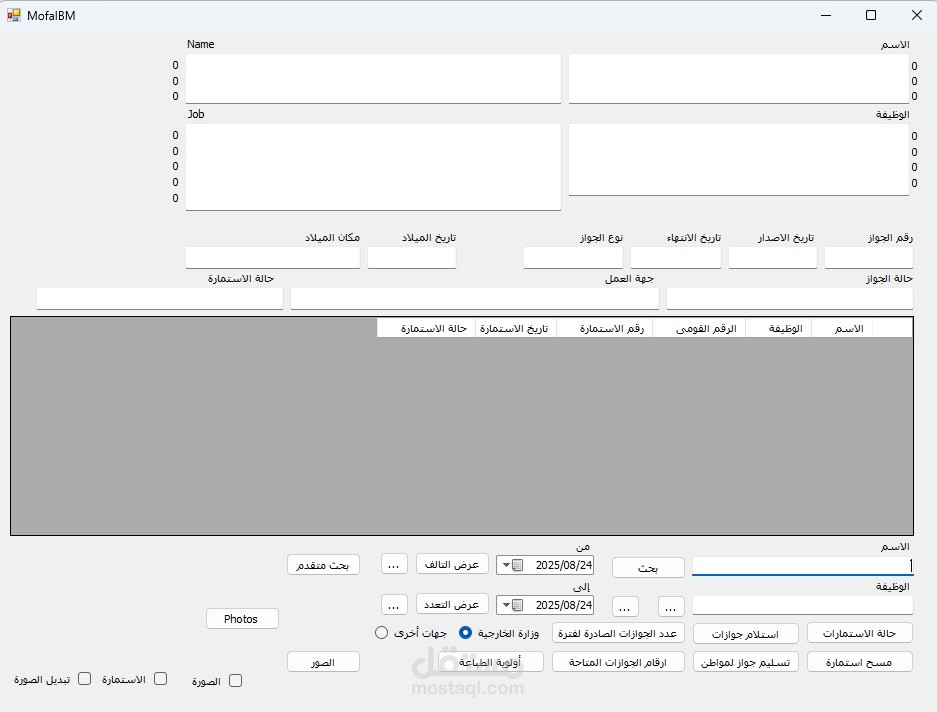The image size is (937, 712).
Task: Sort grid by رقم الاستمارة column header
Action: (605, 328)
